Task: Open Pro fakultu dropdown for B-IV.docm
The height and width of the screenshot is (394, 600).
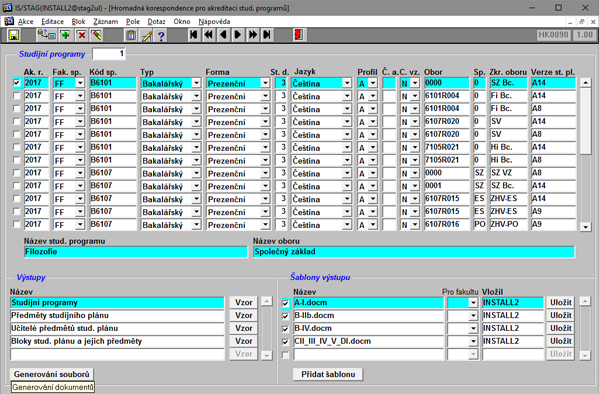Action: 473,328
